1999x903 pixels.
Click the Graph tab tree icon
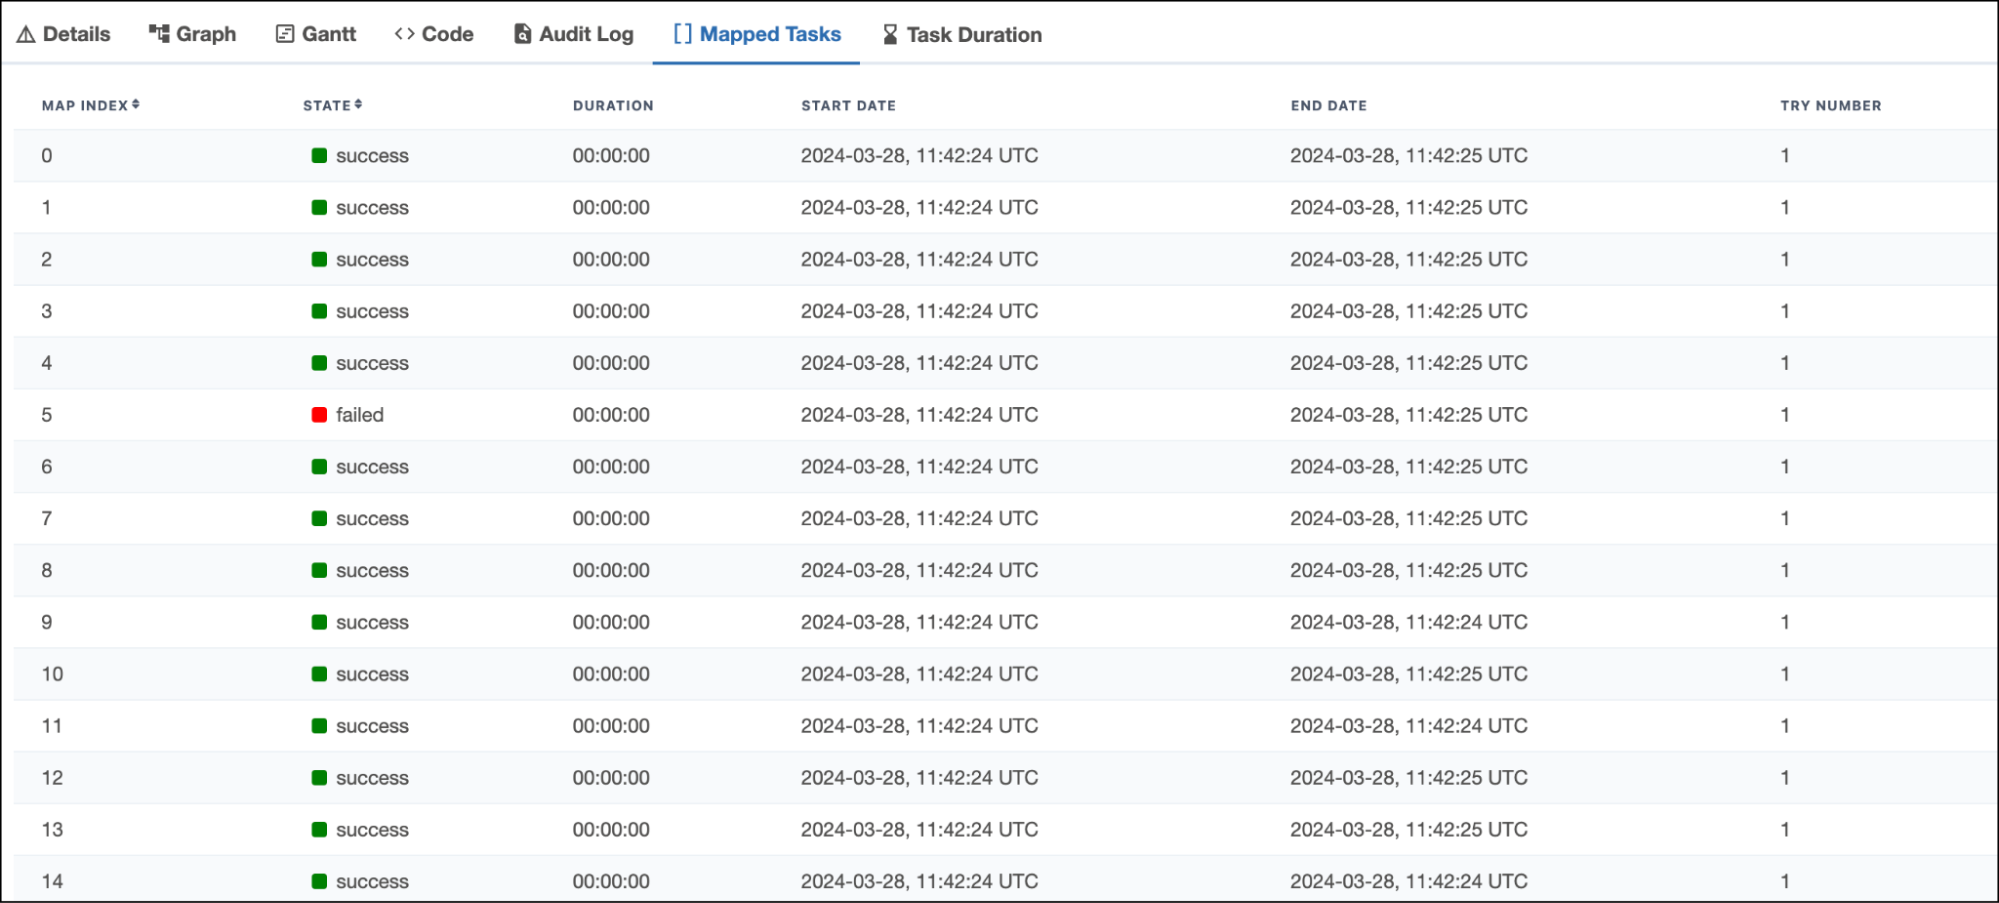tap(159, 34)
